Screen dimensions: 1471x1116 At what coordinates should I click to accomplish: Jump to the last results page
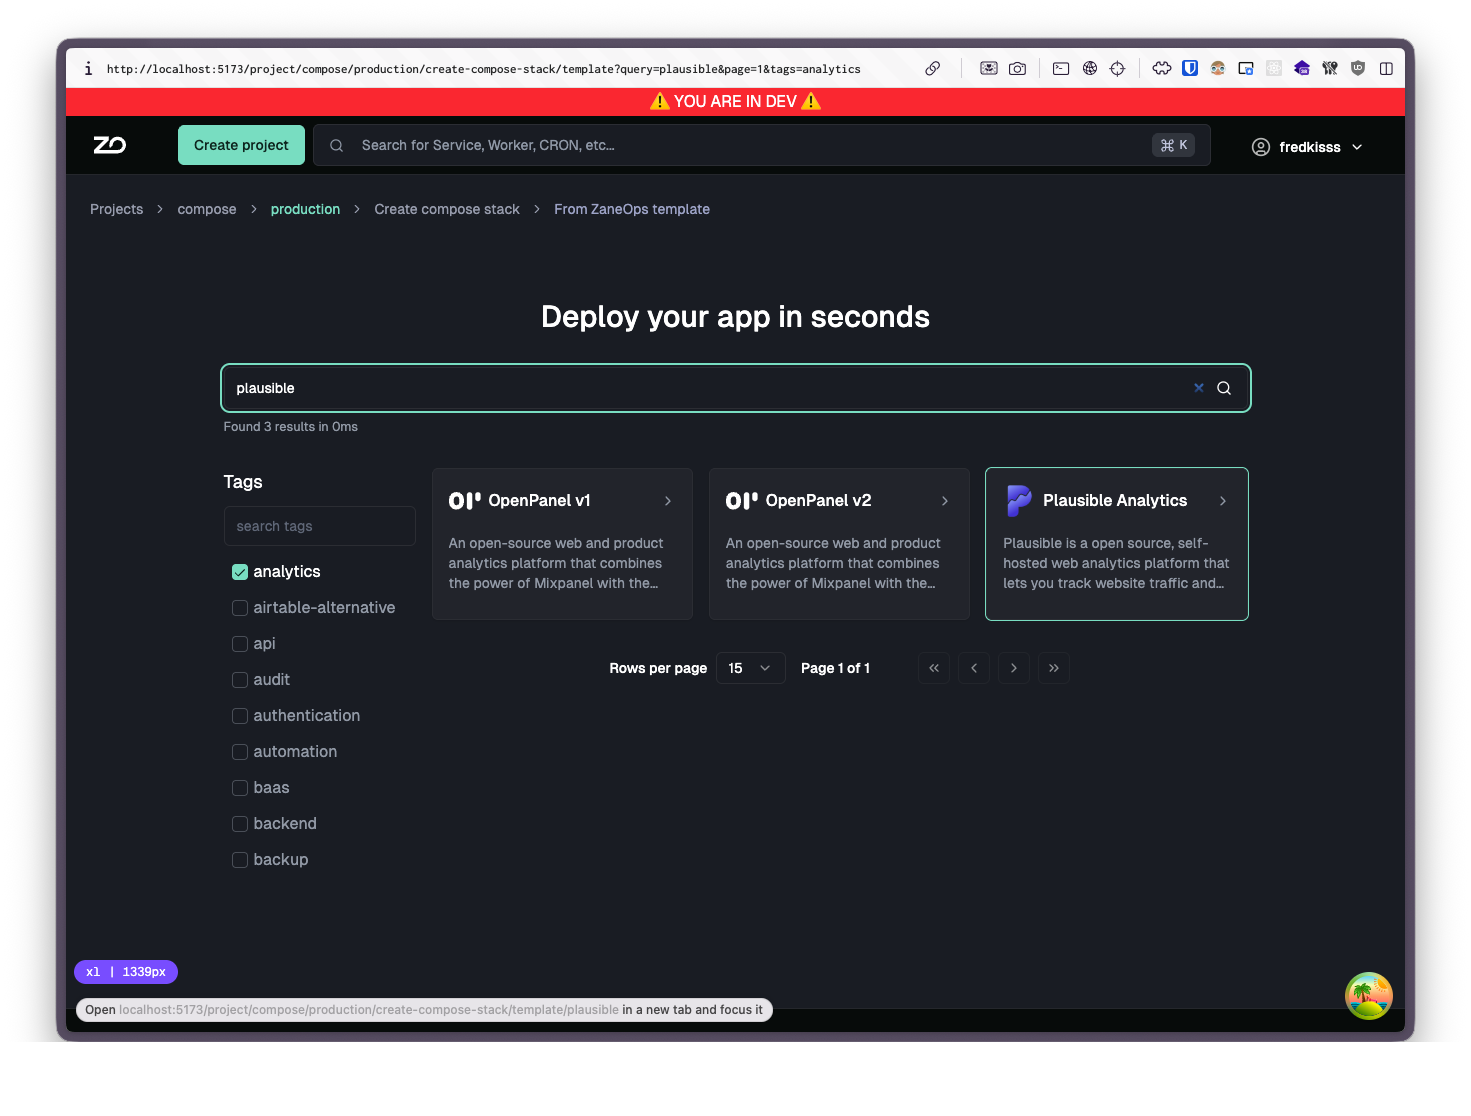[x=1054, y=668]
